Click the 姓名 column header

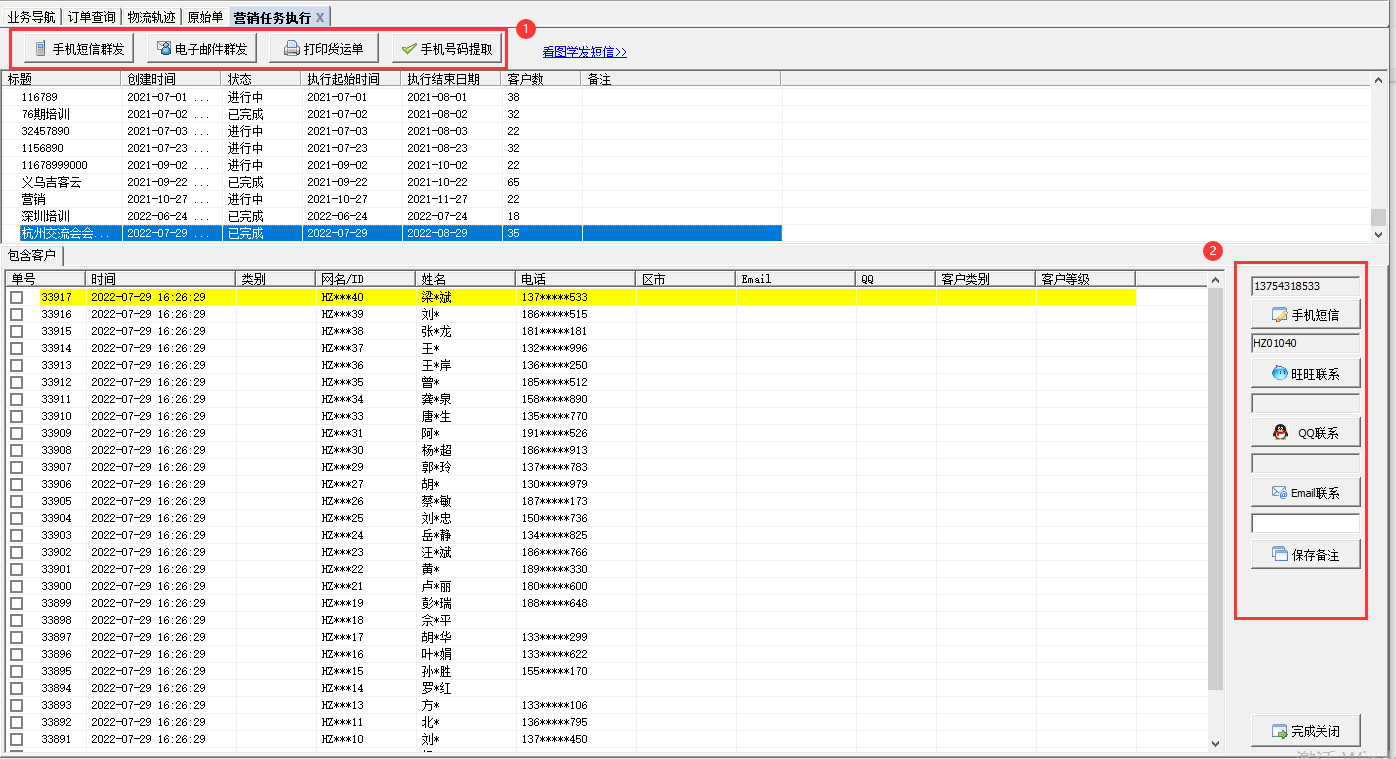coord(466,279)
